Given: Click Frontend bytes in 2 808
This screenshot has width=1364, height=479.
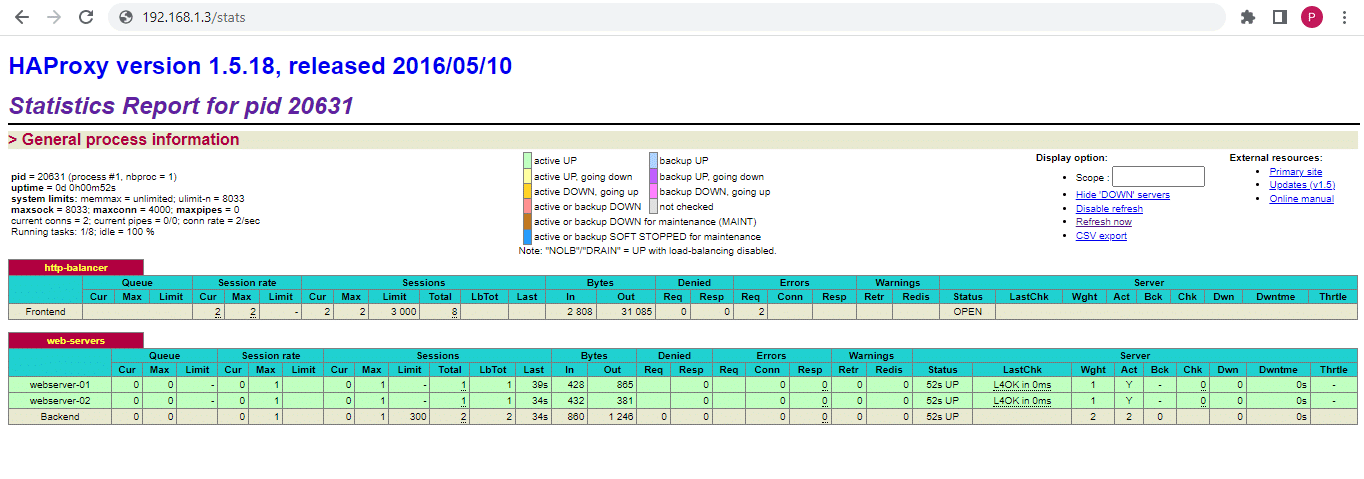Looking at the screenshot, I should [x=582, y=312].
